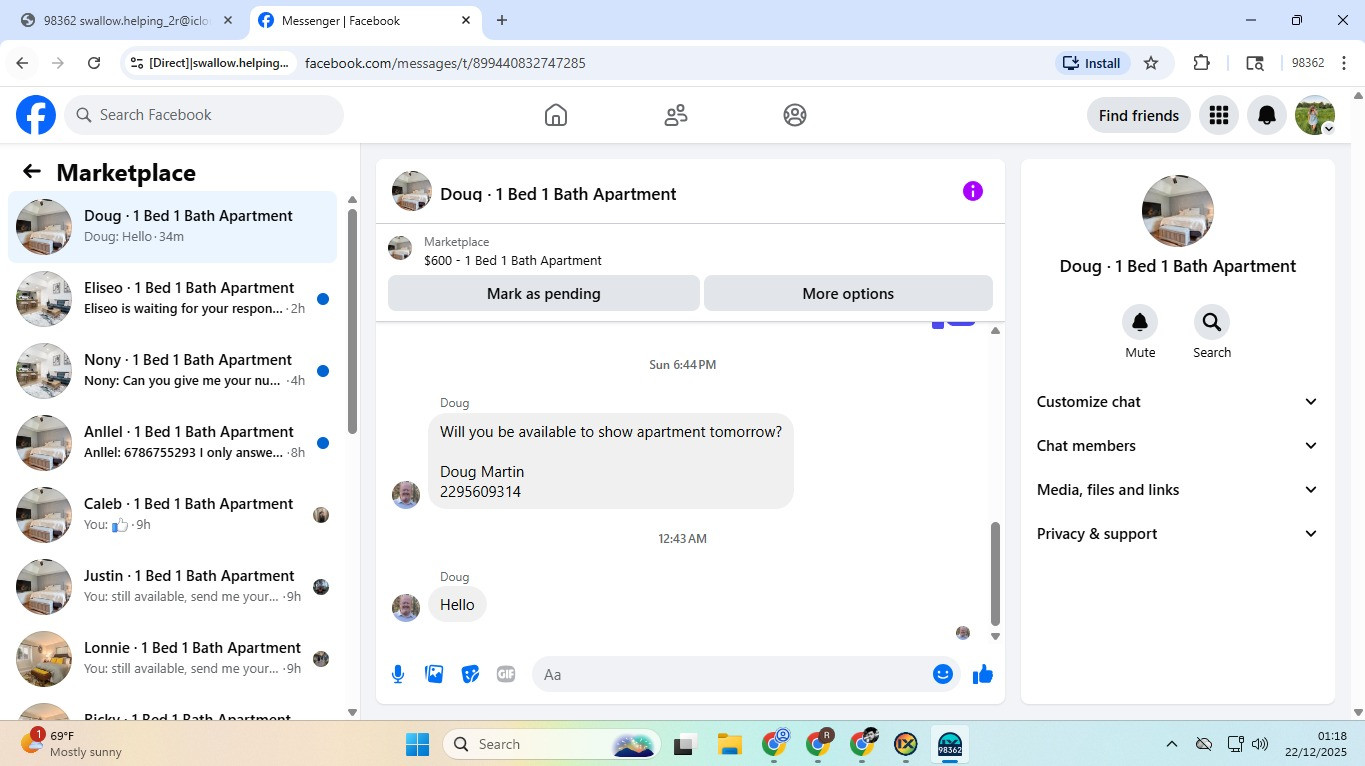Open the Groups icon in top navigation
This screenshot has height=766, width=1365.
tap(795, 115)
